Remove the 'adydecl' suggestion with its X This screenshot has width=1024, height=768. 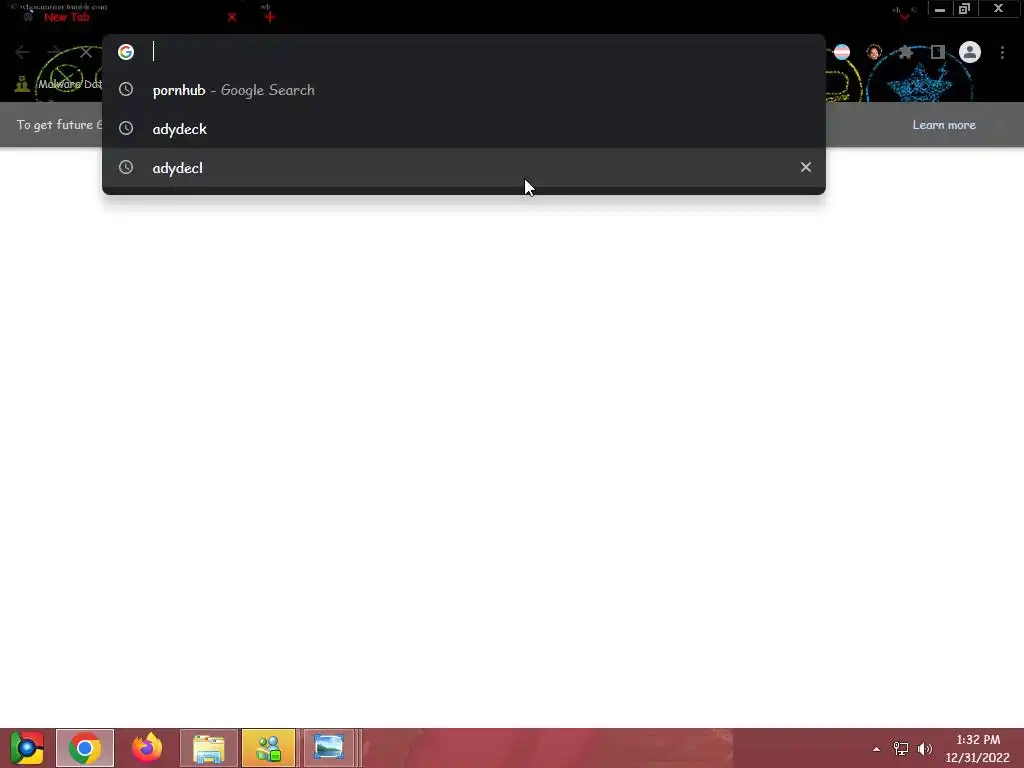[806, 167]
